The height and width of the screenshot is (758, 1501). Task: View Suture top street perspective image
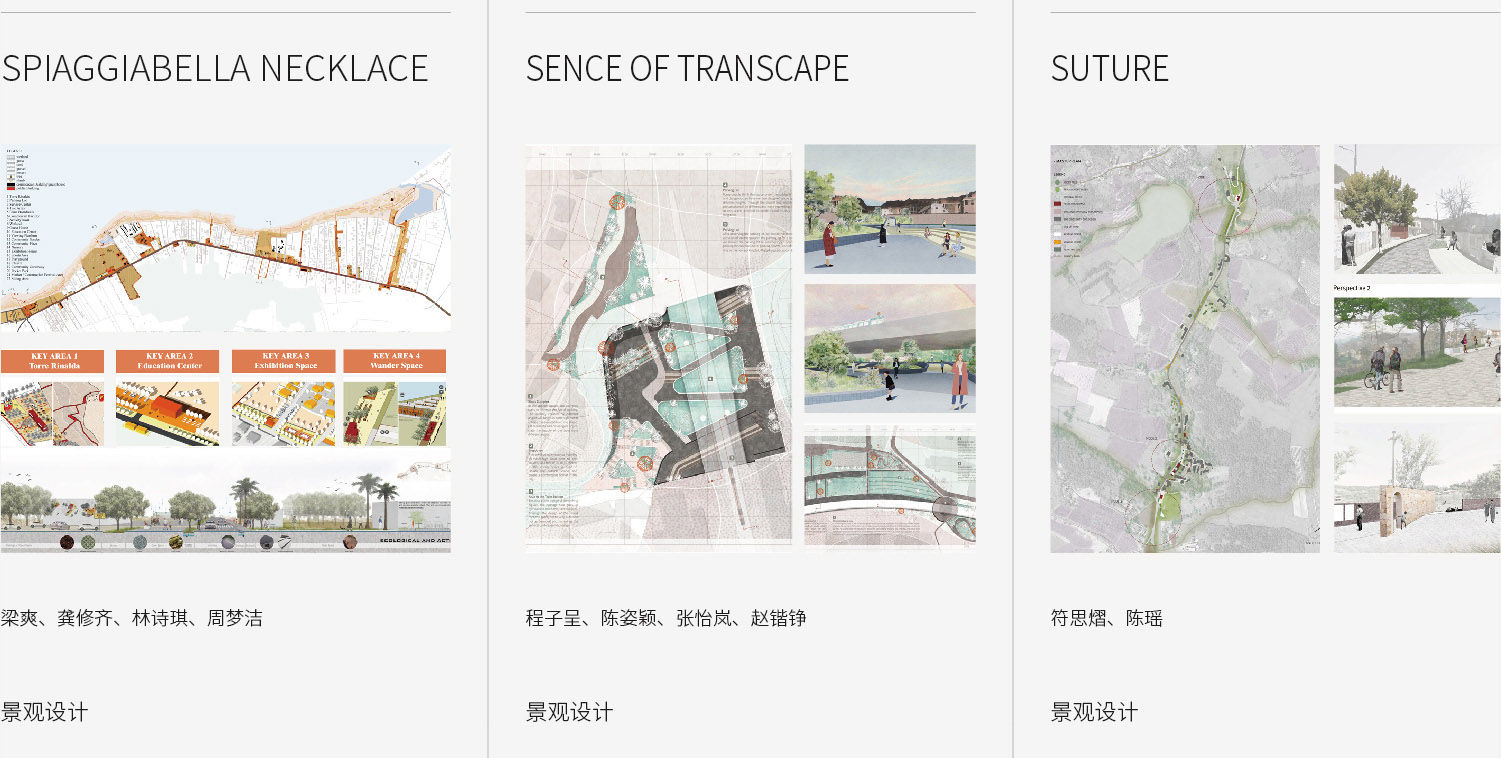point(1417,209)
